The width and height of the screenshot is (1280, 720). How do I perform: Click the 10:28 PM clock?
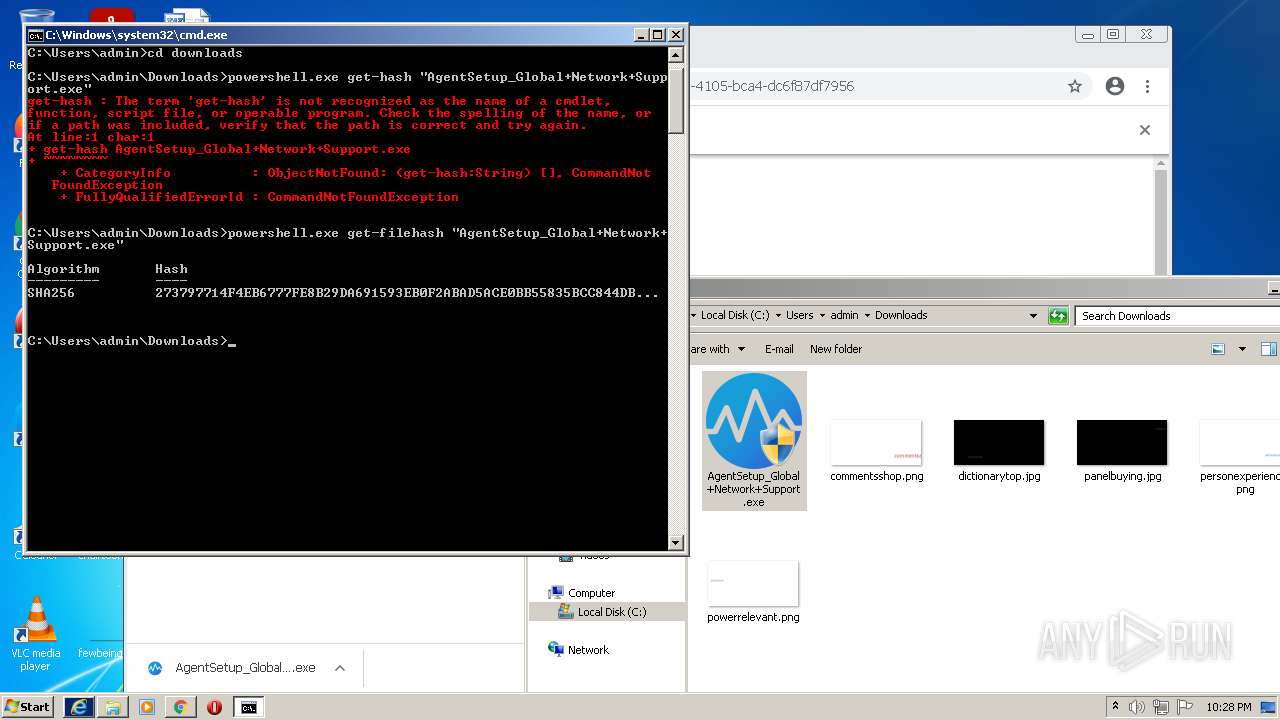pos(1229,707)
